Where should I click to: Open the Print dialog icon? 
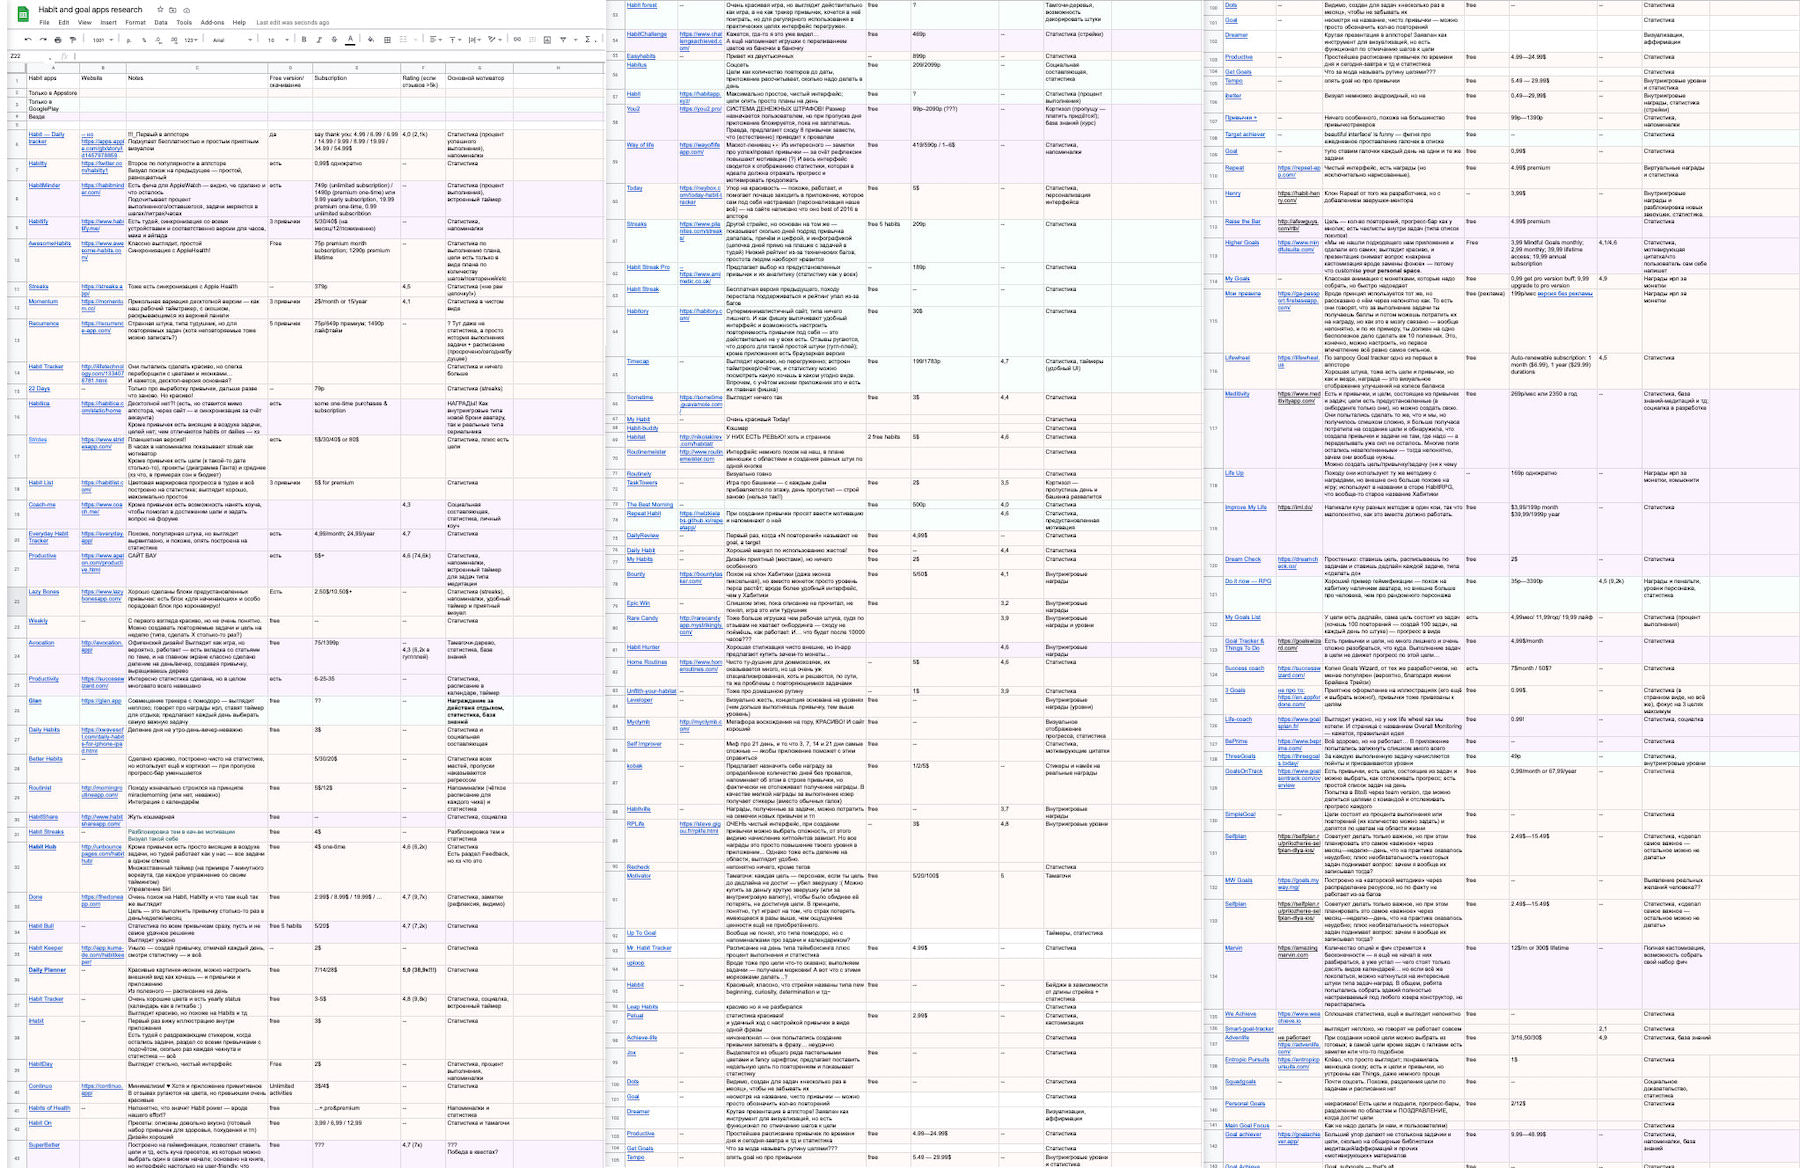tap(57, 41)
